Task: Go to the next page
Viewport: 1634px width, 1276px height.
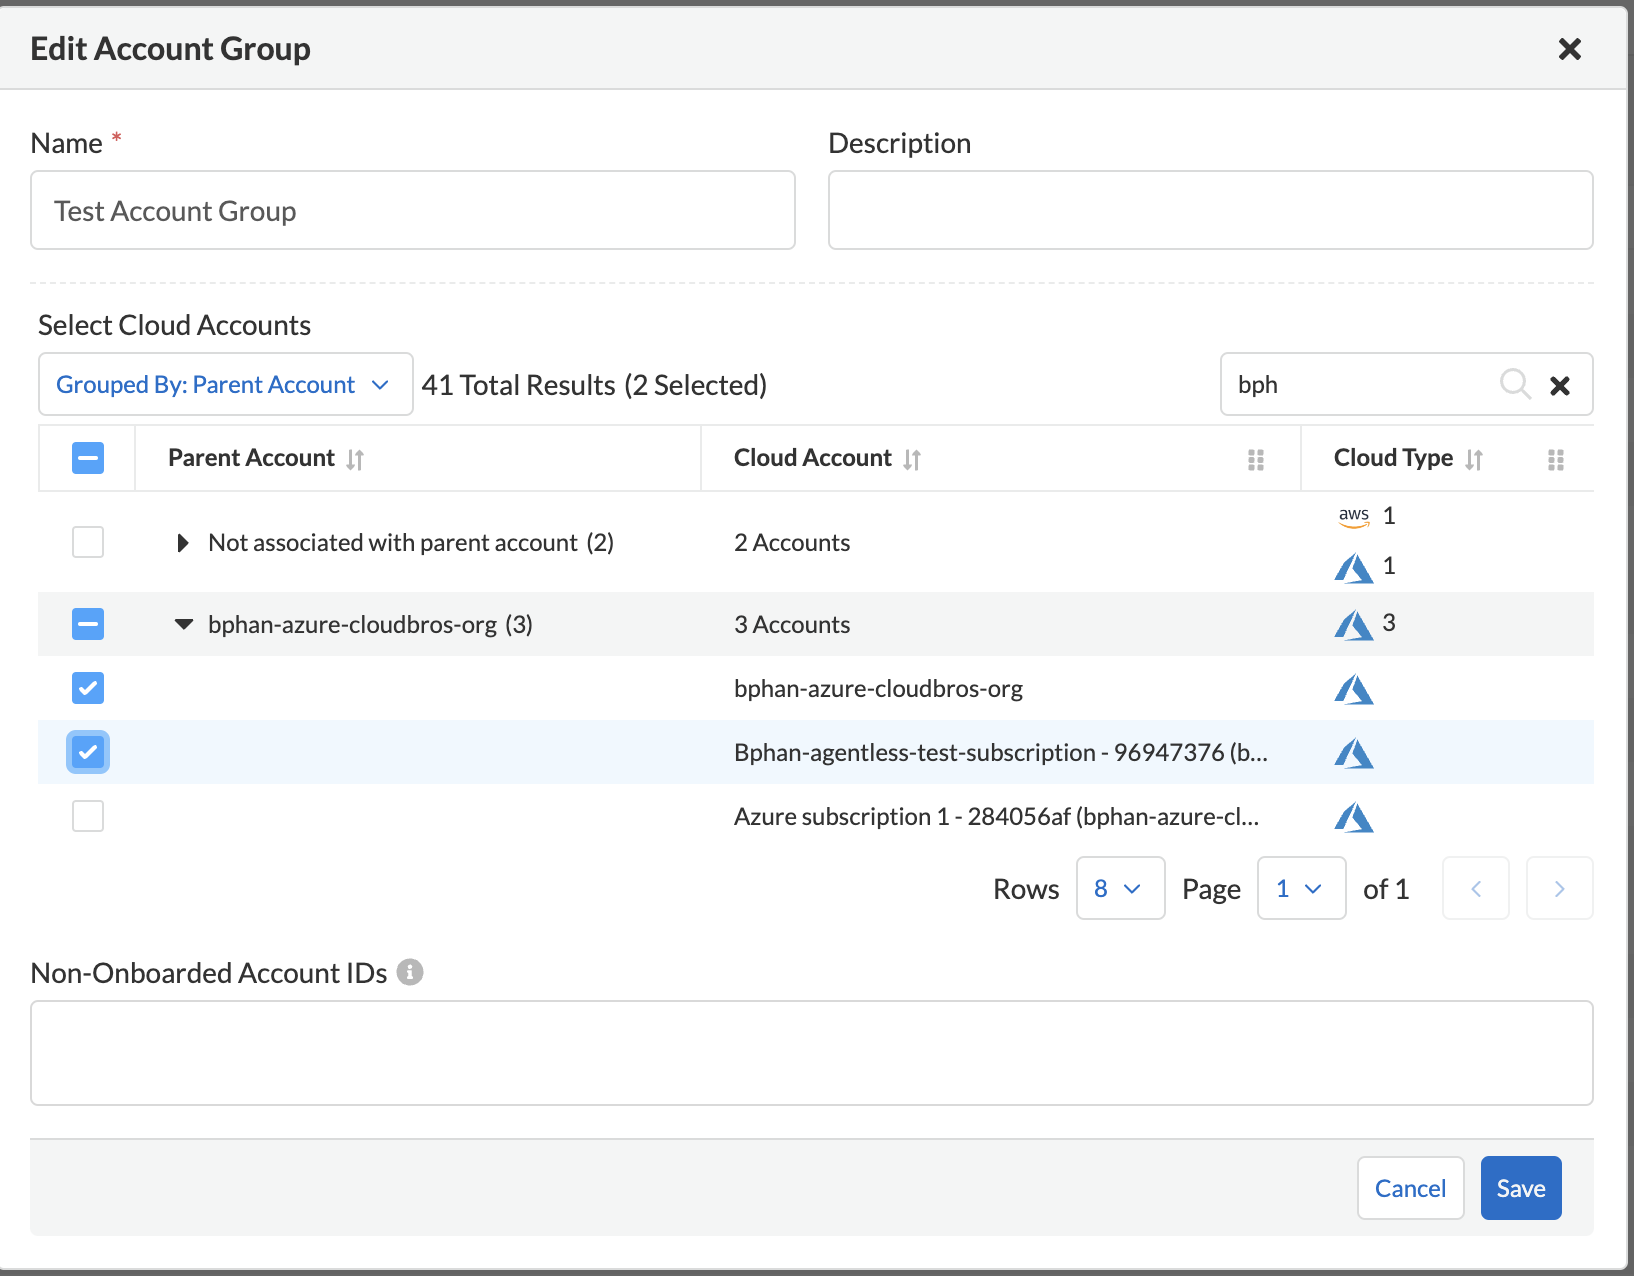Action: (1559, 888)
